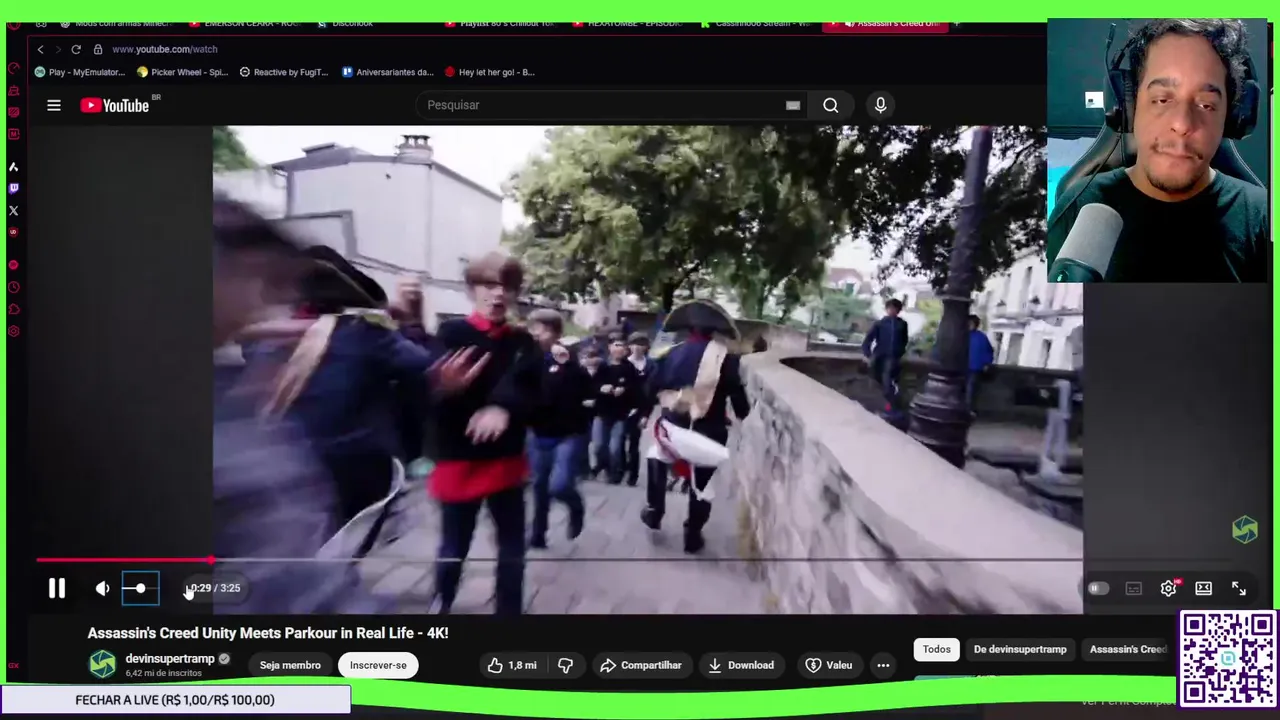Open the Aniversariantes bookmark
The height and width of the screenshot is (720, 1280).
point(388,72)
